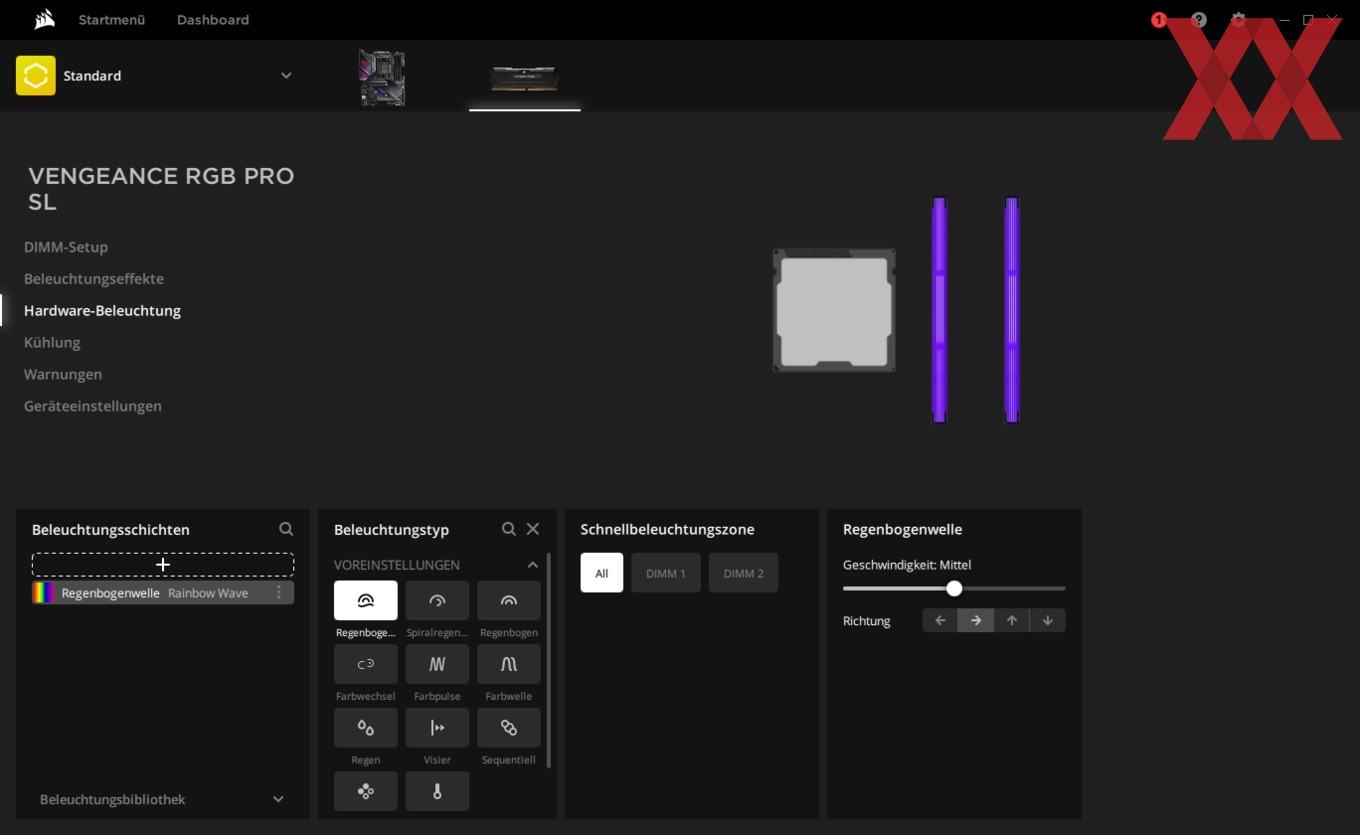
Task: Open the Startmenü tab
Action: pyautogui.click(x=112, y=20)
